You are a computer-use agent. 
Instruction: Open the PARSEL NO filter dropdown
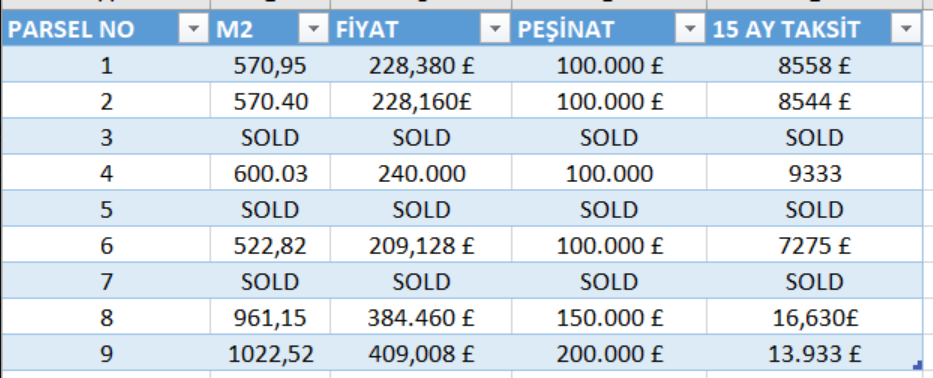(x=193, y=29)
